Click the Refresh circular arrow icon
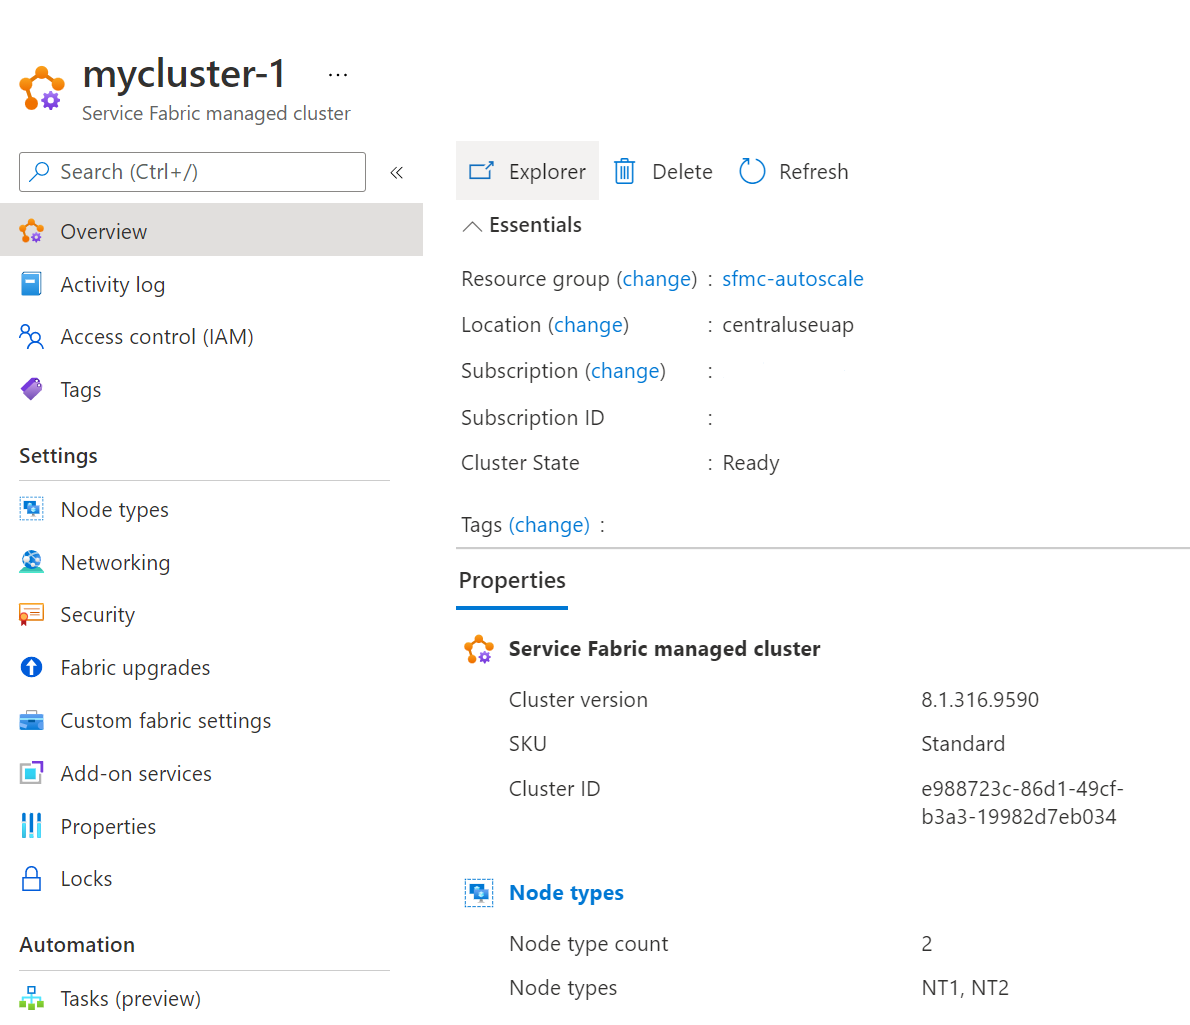Viewport: 1190px width, 1025px height. click(x=751, y=171)
